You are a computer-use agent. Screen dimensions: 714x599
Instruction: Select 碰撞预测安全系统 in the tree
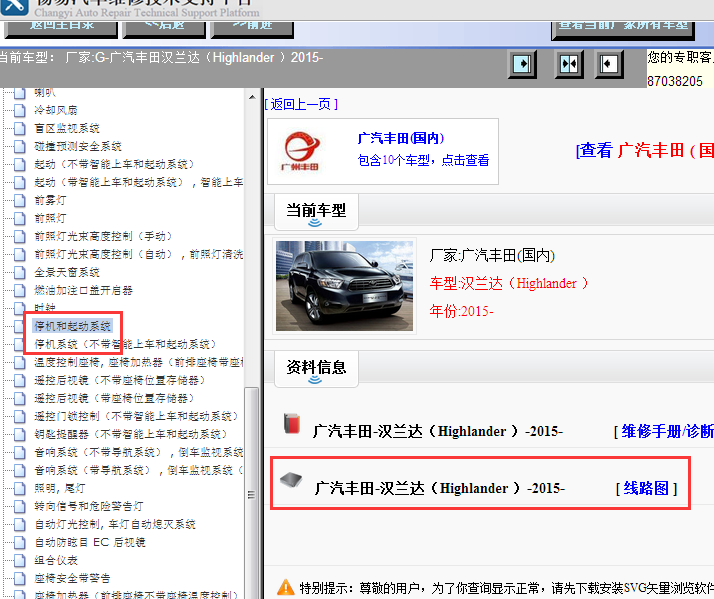pos(78,146)
